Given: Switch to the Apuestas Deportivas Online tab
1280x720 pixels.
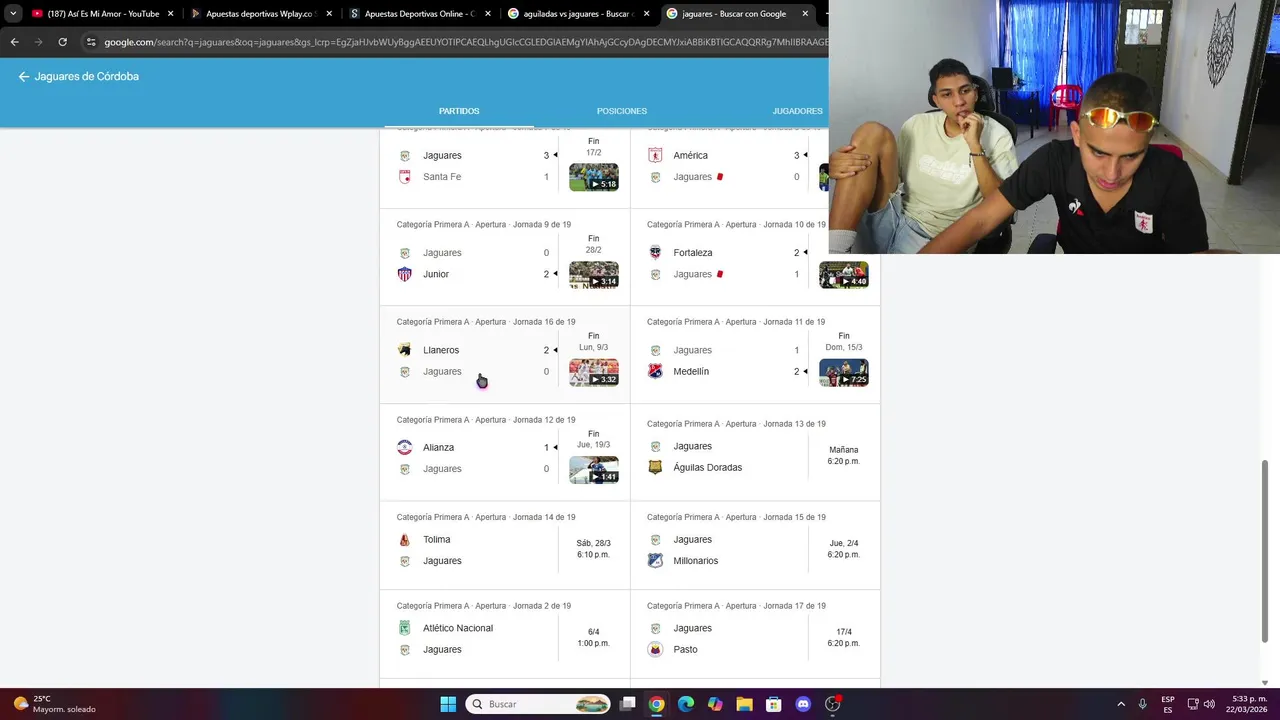Looking at the screenshot, I should (x=420, y=14).
